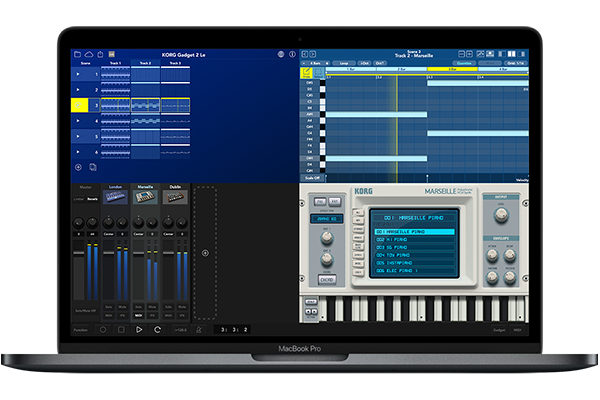The width and height of the screenshot is (600, 400).
Task: Mute the London channel
Action: pyautogui.click(x=122, y=307)
